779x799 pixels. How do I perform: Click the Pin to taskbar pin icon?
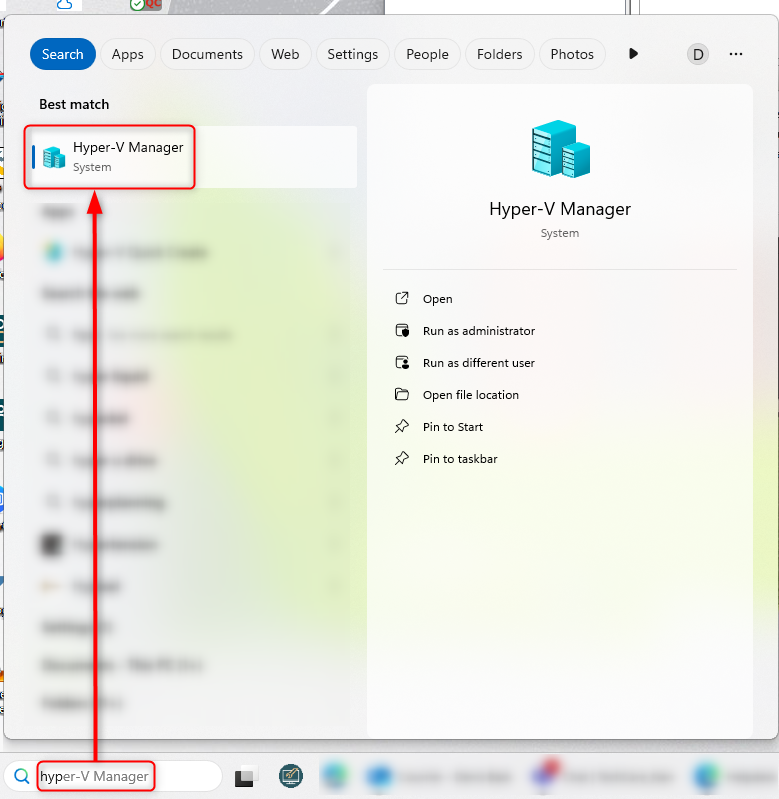point(402,458)
